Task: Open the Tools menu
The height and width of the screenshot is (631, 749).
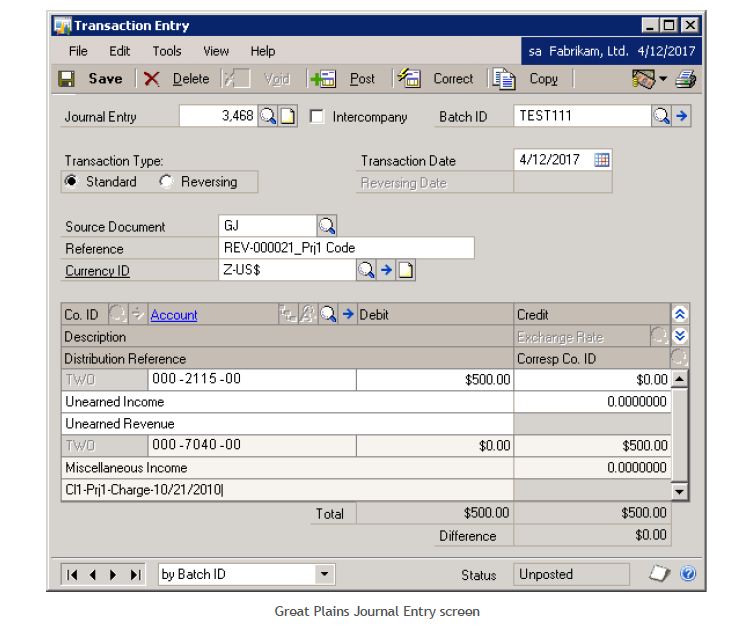Action: 167,51
